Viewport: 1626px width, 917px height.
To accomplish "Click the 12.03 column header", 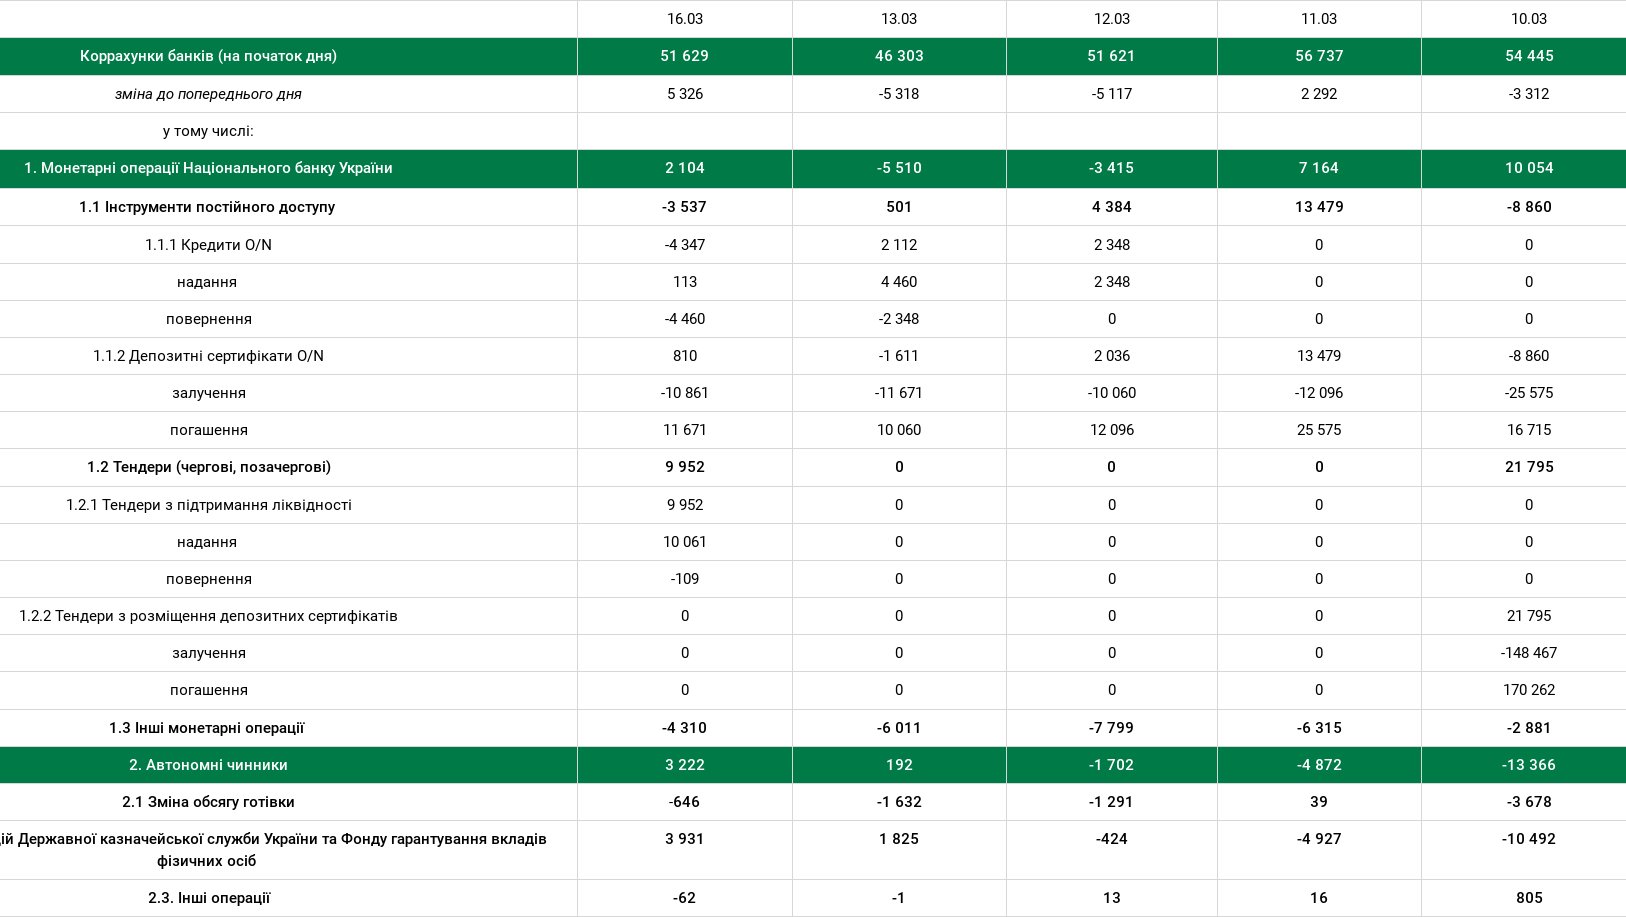I will click(x=1111, y=19).
